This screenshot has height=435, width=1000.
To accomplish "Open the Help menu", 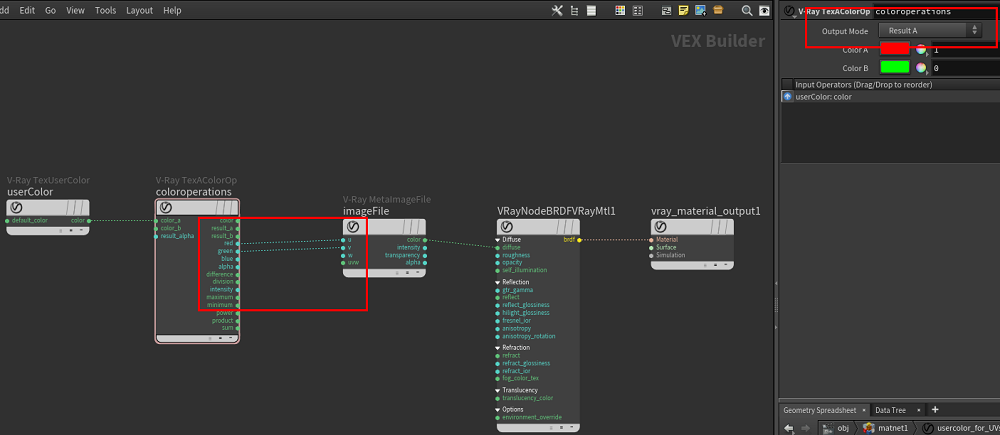I will 172,10.
